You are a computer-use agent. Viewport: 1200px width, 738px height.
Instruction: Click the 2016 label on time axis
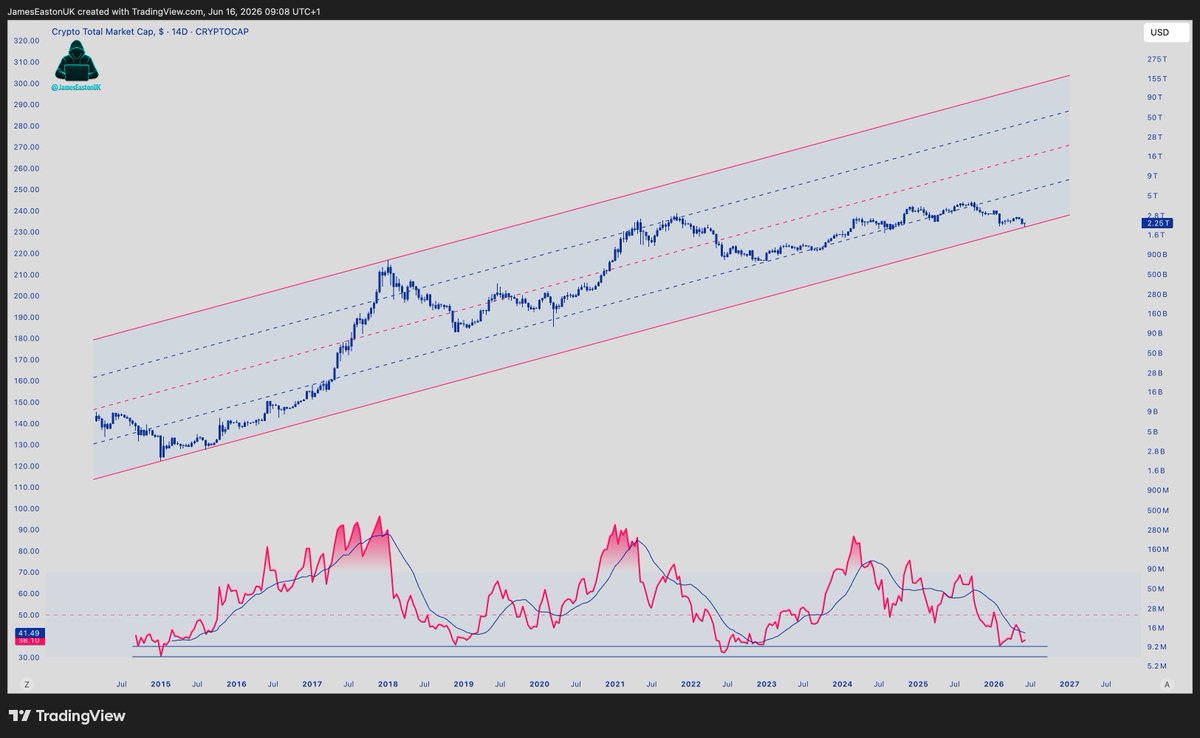coord(236,684)
